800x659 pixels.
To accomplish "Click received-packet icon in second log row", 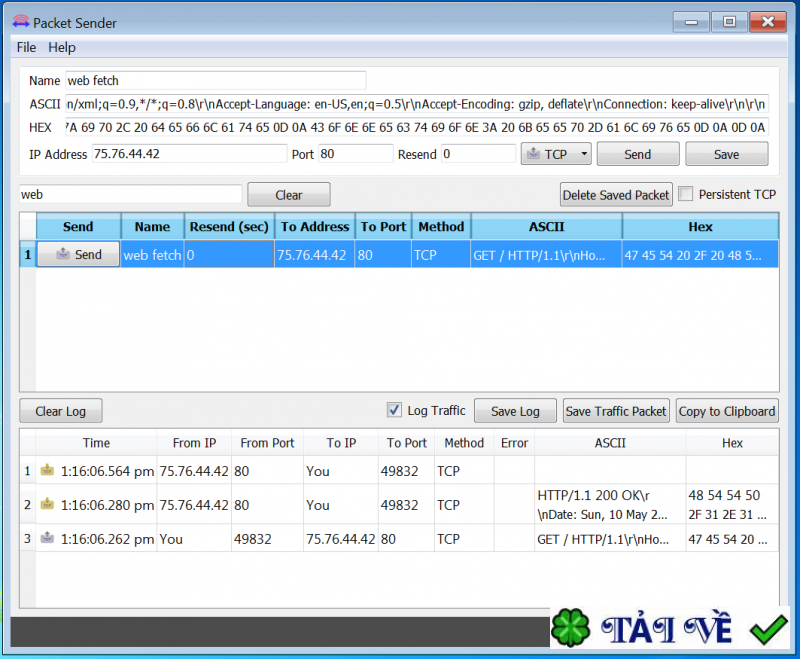I will click(x=47, y=504).
